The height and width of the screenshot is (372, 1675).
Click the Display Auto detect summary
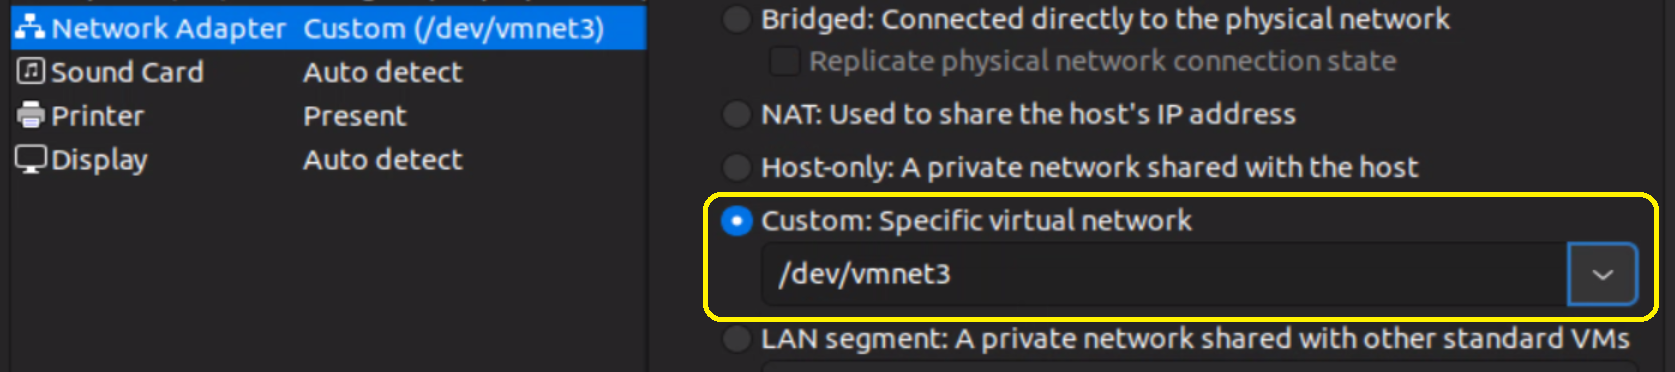tap(383, 160)
